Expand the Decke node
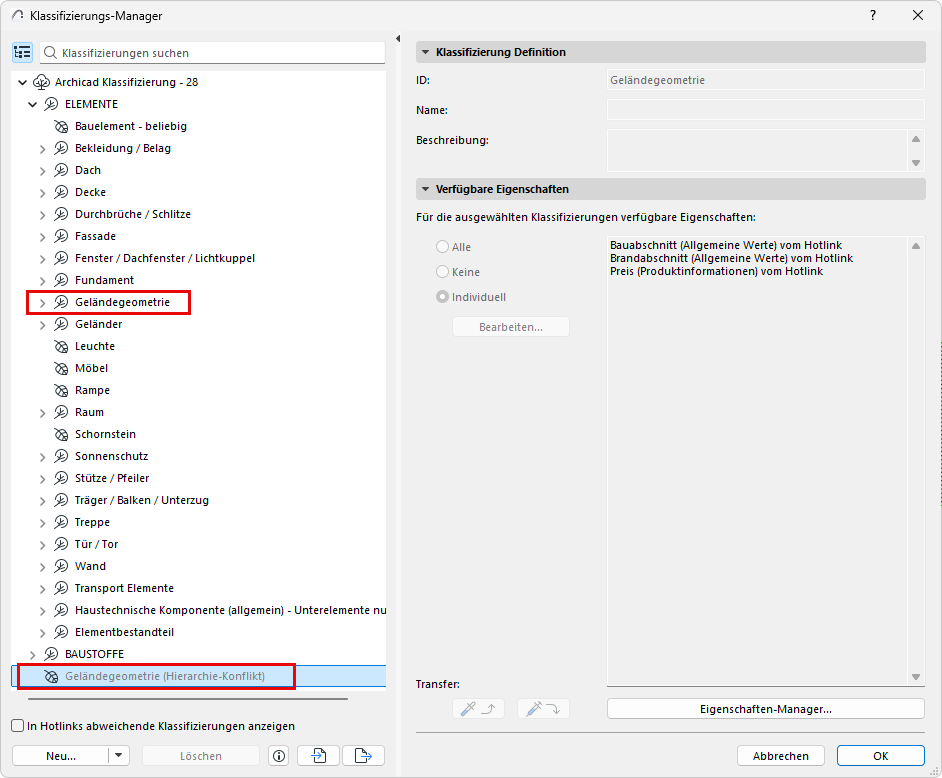This screenshot has height=778, width=942. pyautogui.click(x=43, y=193)
